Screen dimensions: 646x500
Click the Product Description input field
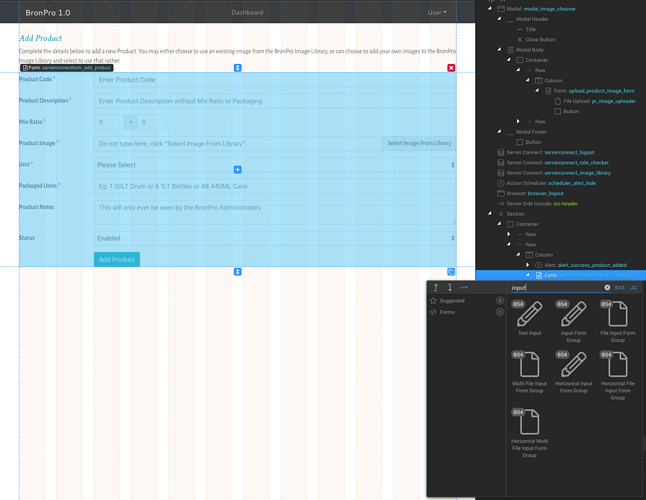275,101
